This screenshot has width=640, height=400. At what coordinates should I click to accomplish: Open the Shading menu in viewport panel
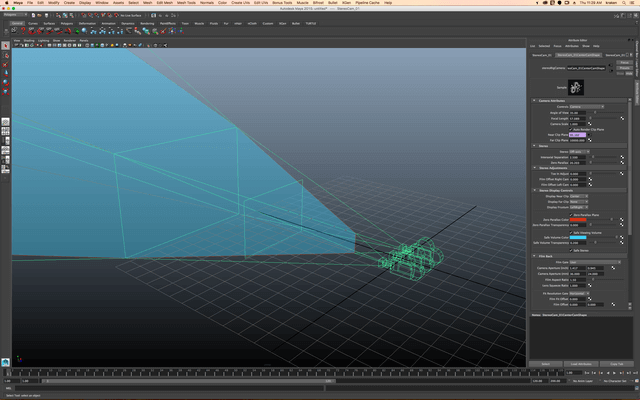[x=29, y=40]
